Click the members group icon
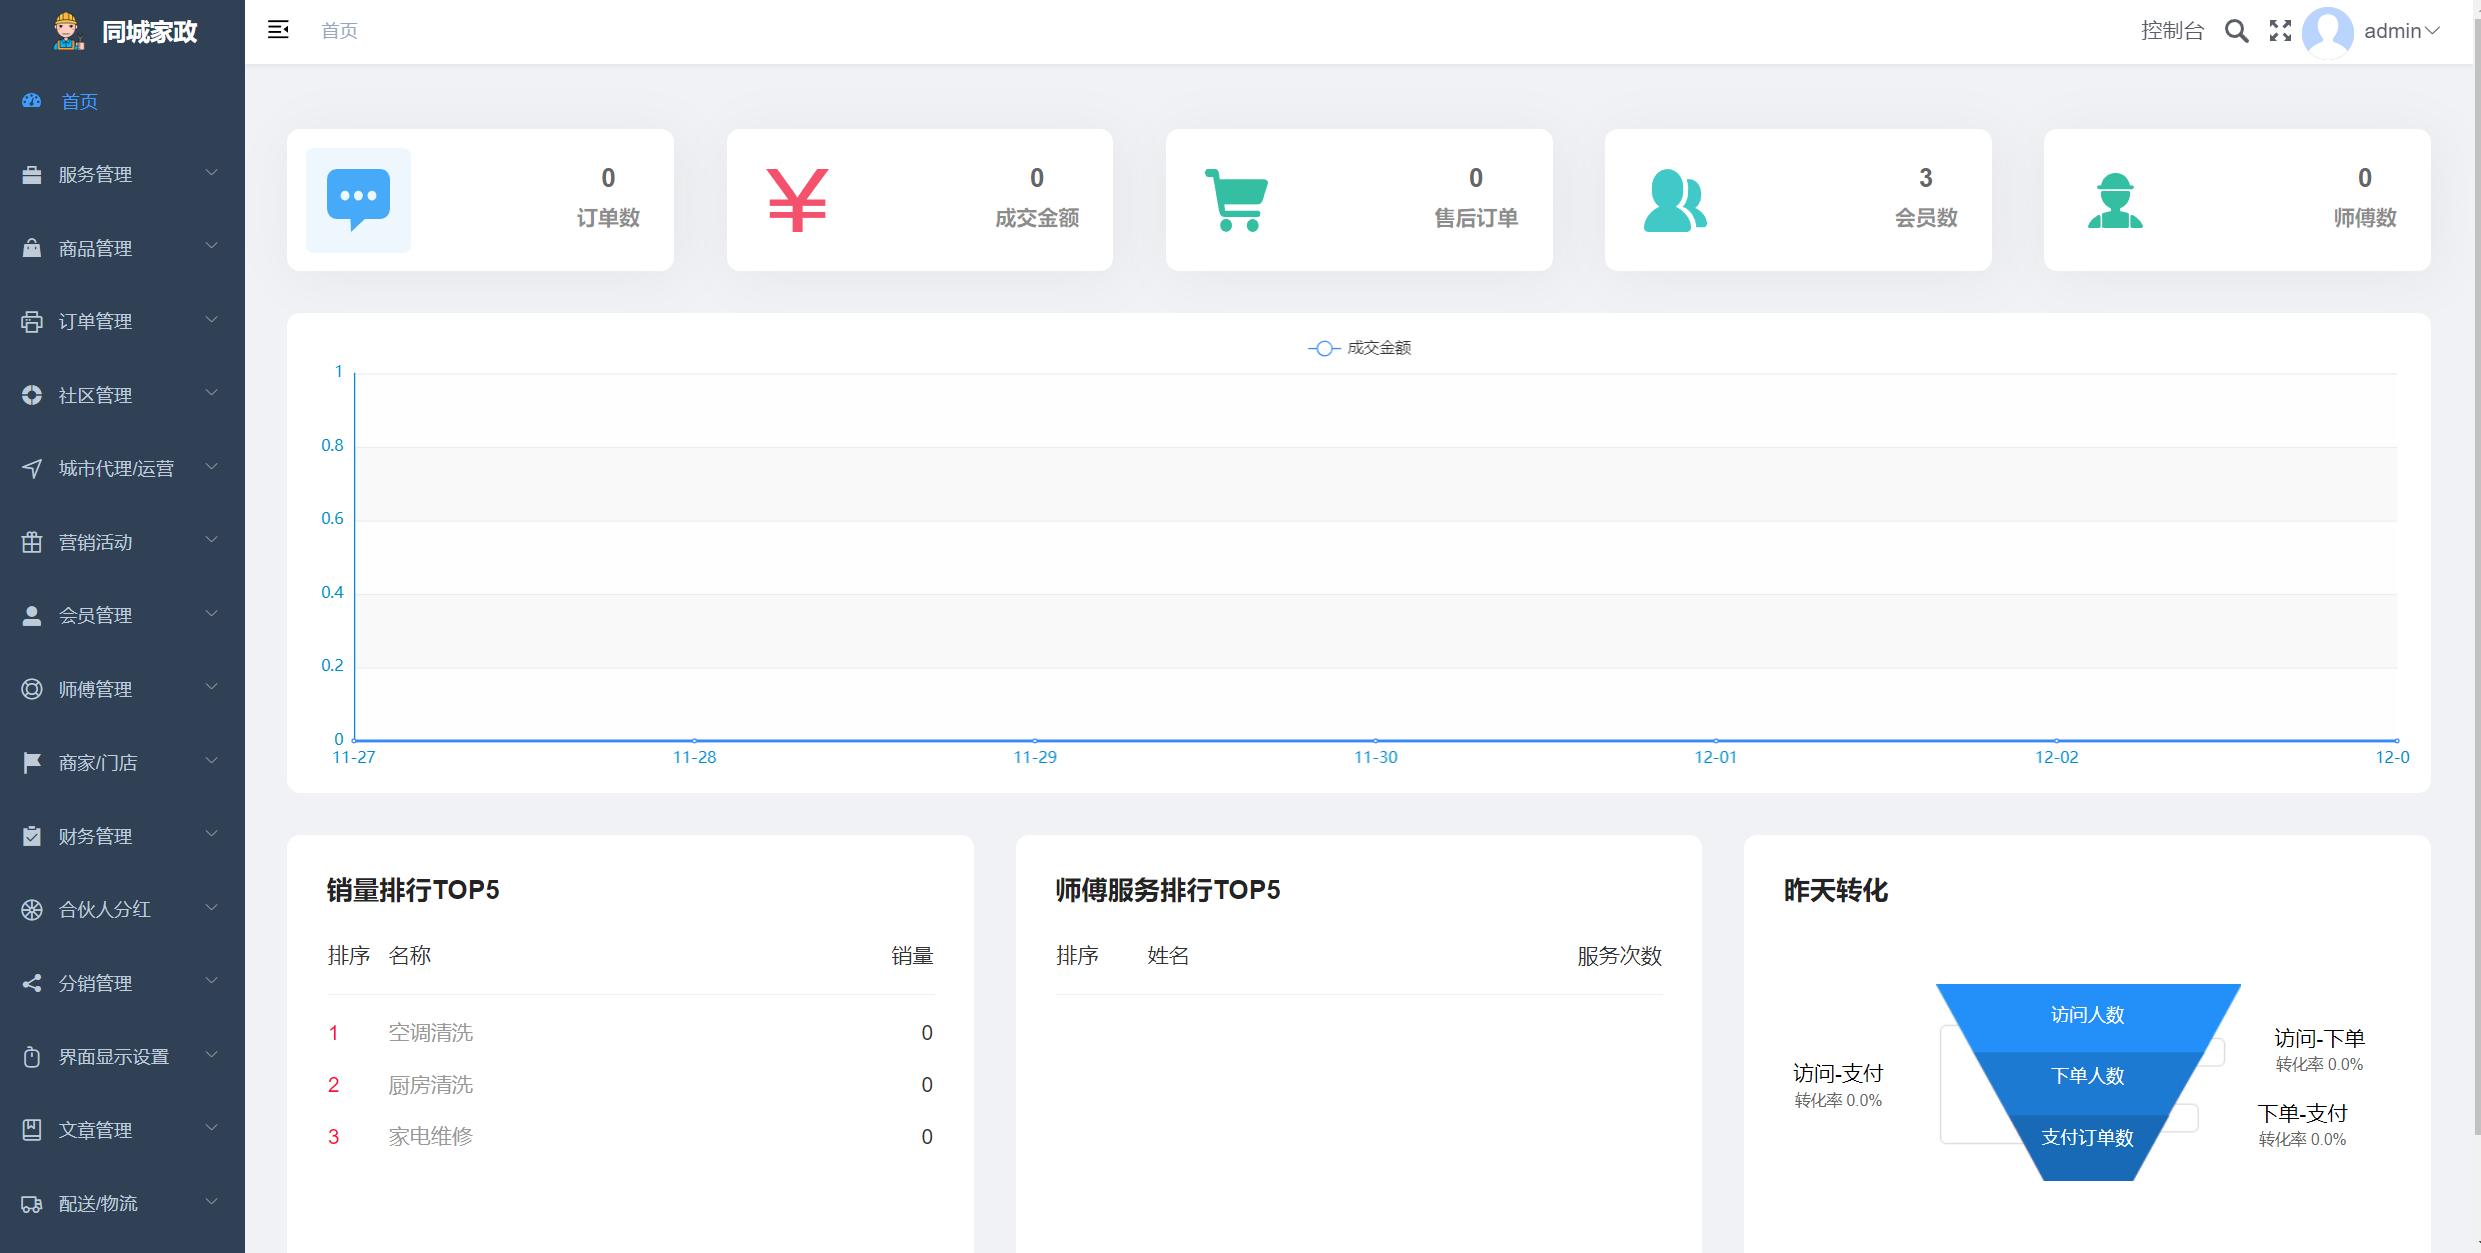 (1675, 200)
